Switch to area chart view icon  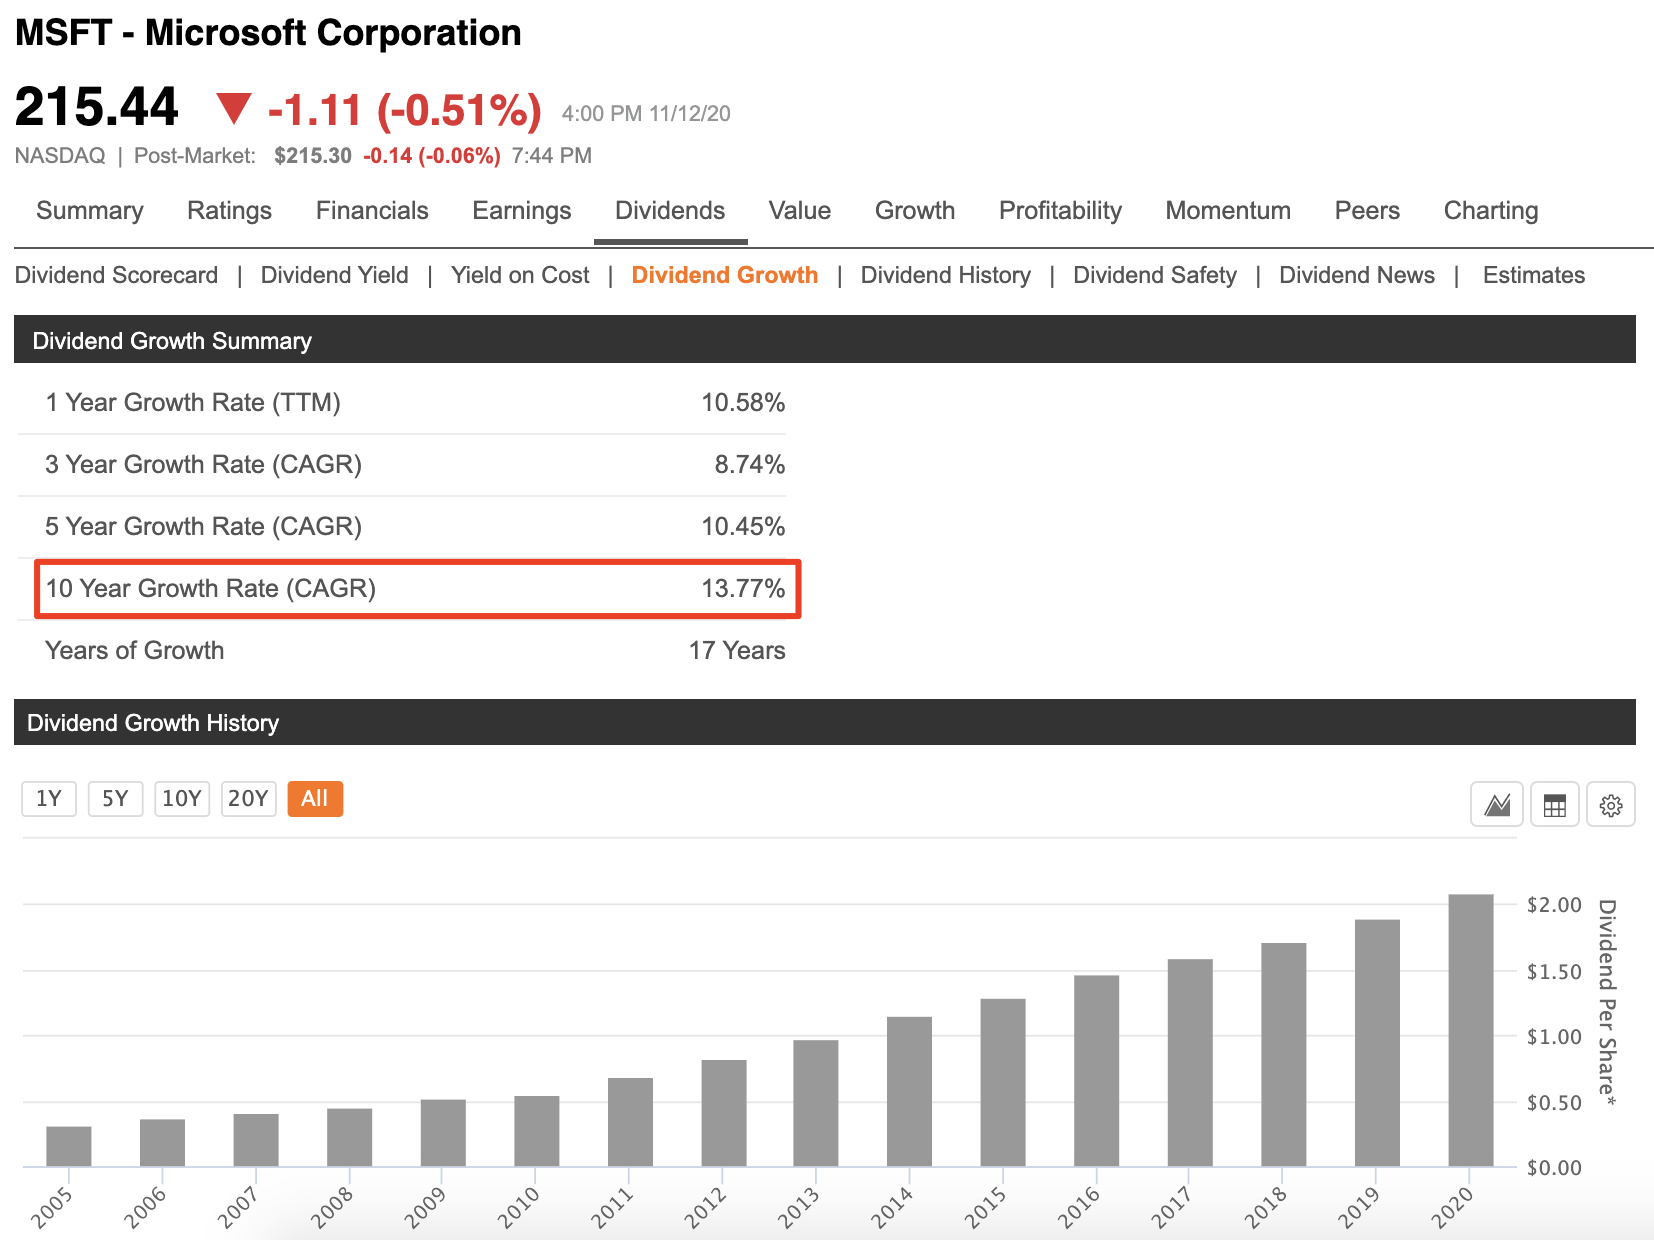click(x=1496, y=804)
